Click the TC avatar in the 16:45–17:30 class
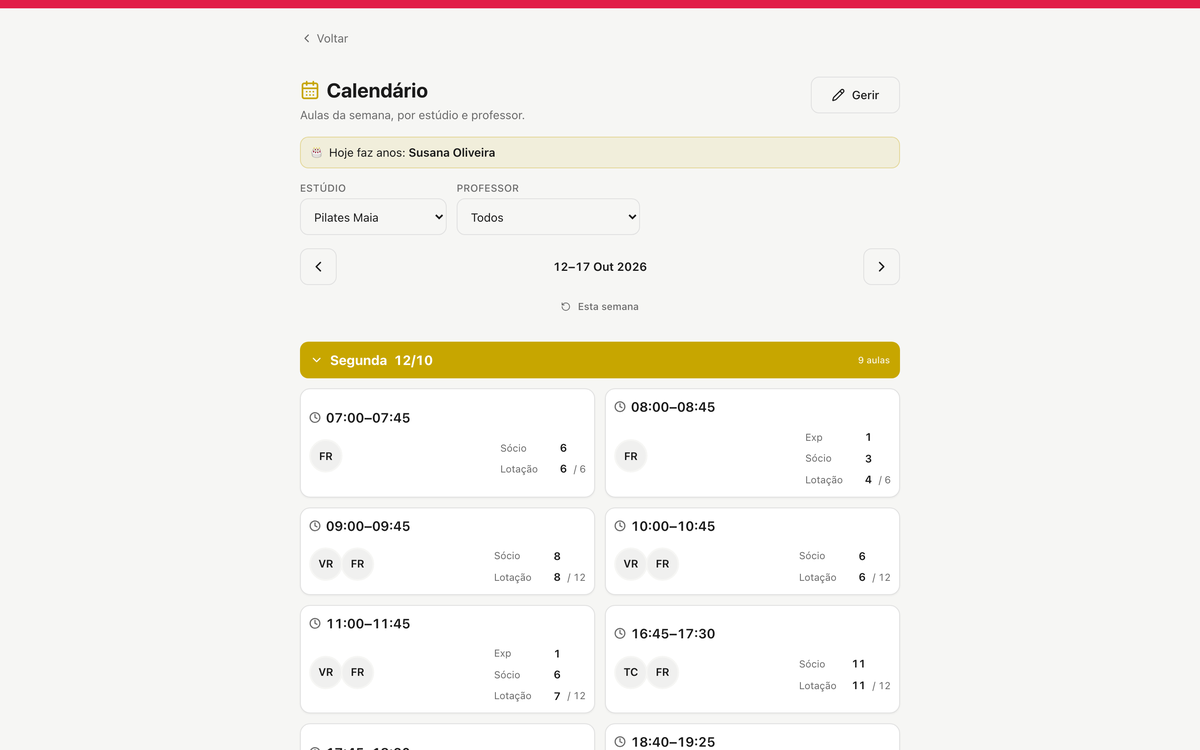The width and height of the screenshot is (1200, 750). (x=631, y=672)
